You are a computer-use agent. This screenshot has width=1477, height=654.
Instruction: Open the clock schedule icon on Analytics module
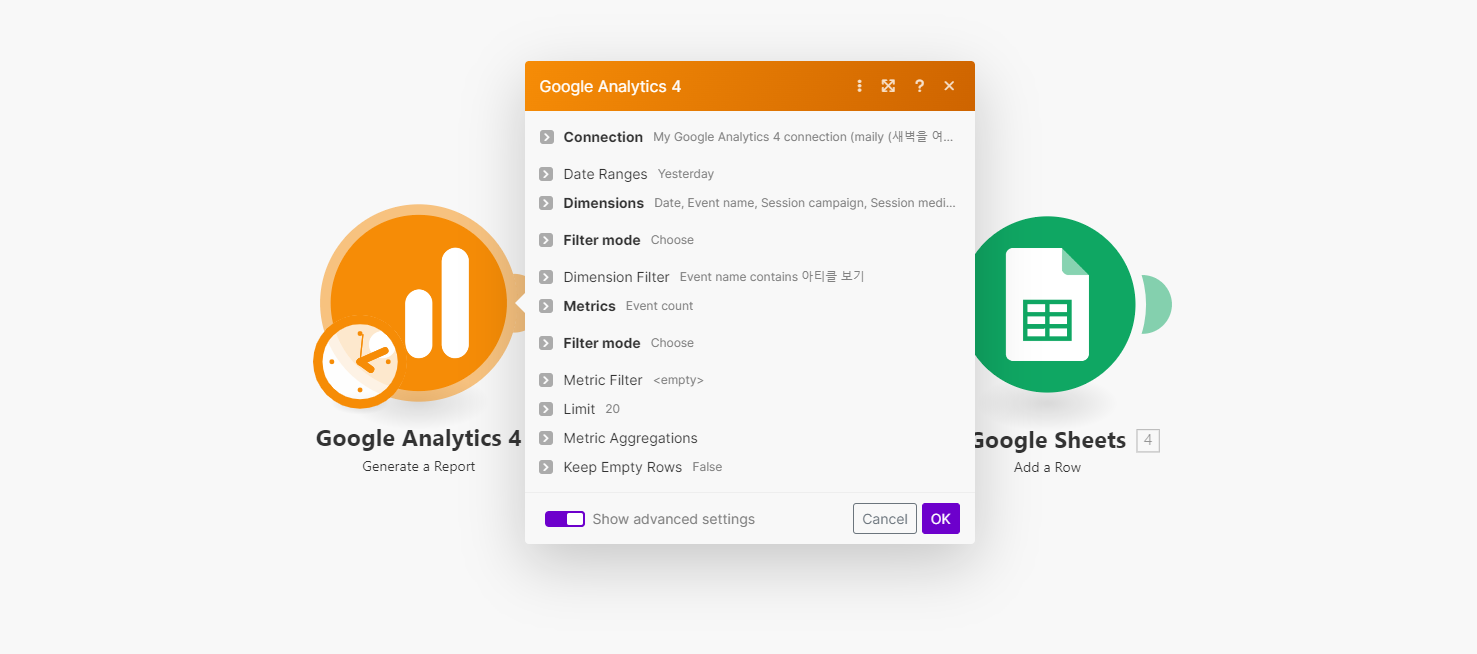[x=358, y=362]
